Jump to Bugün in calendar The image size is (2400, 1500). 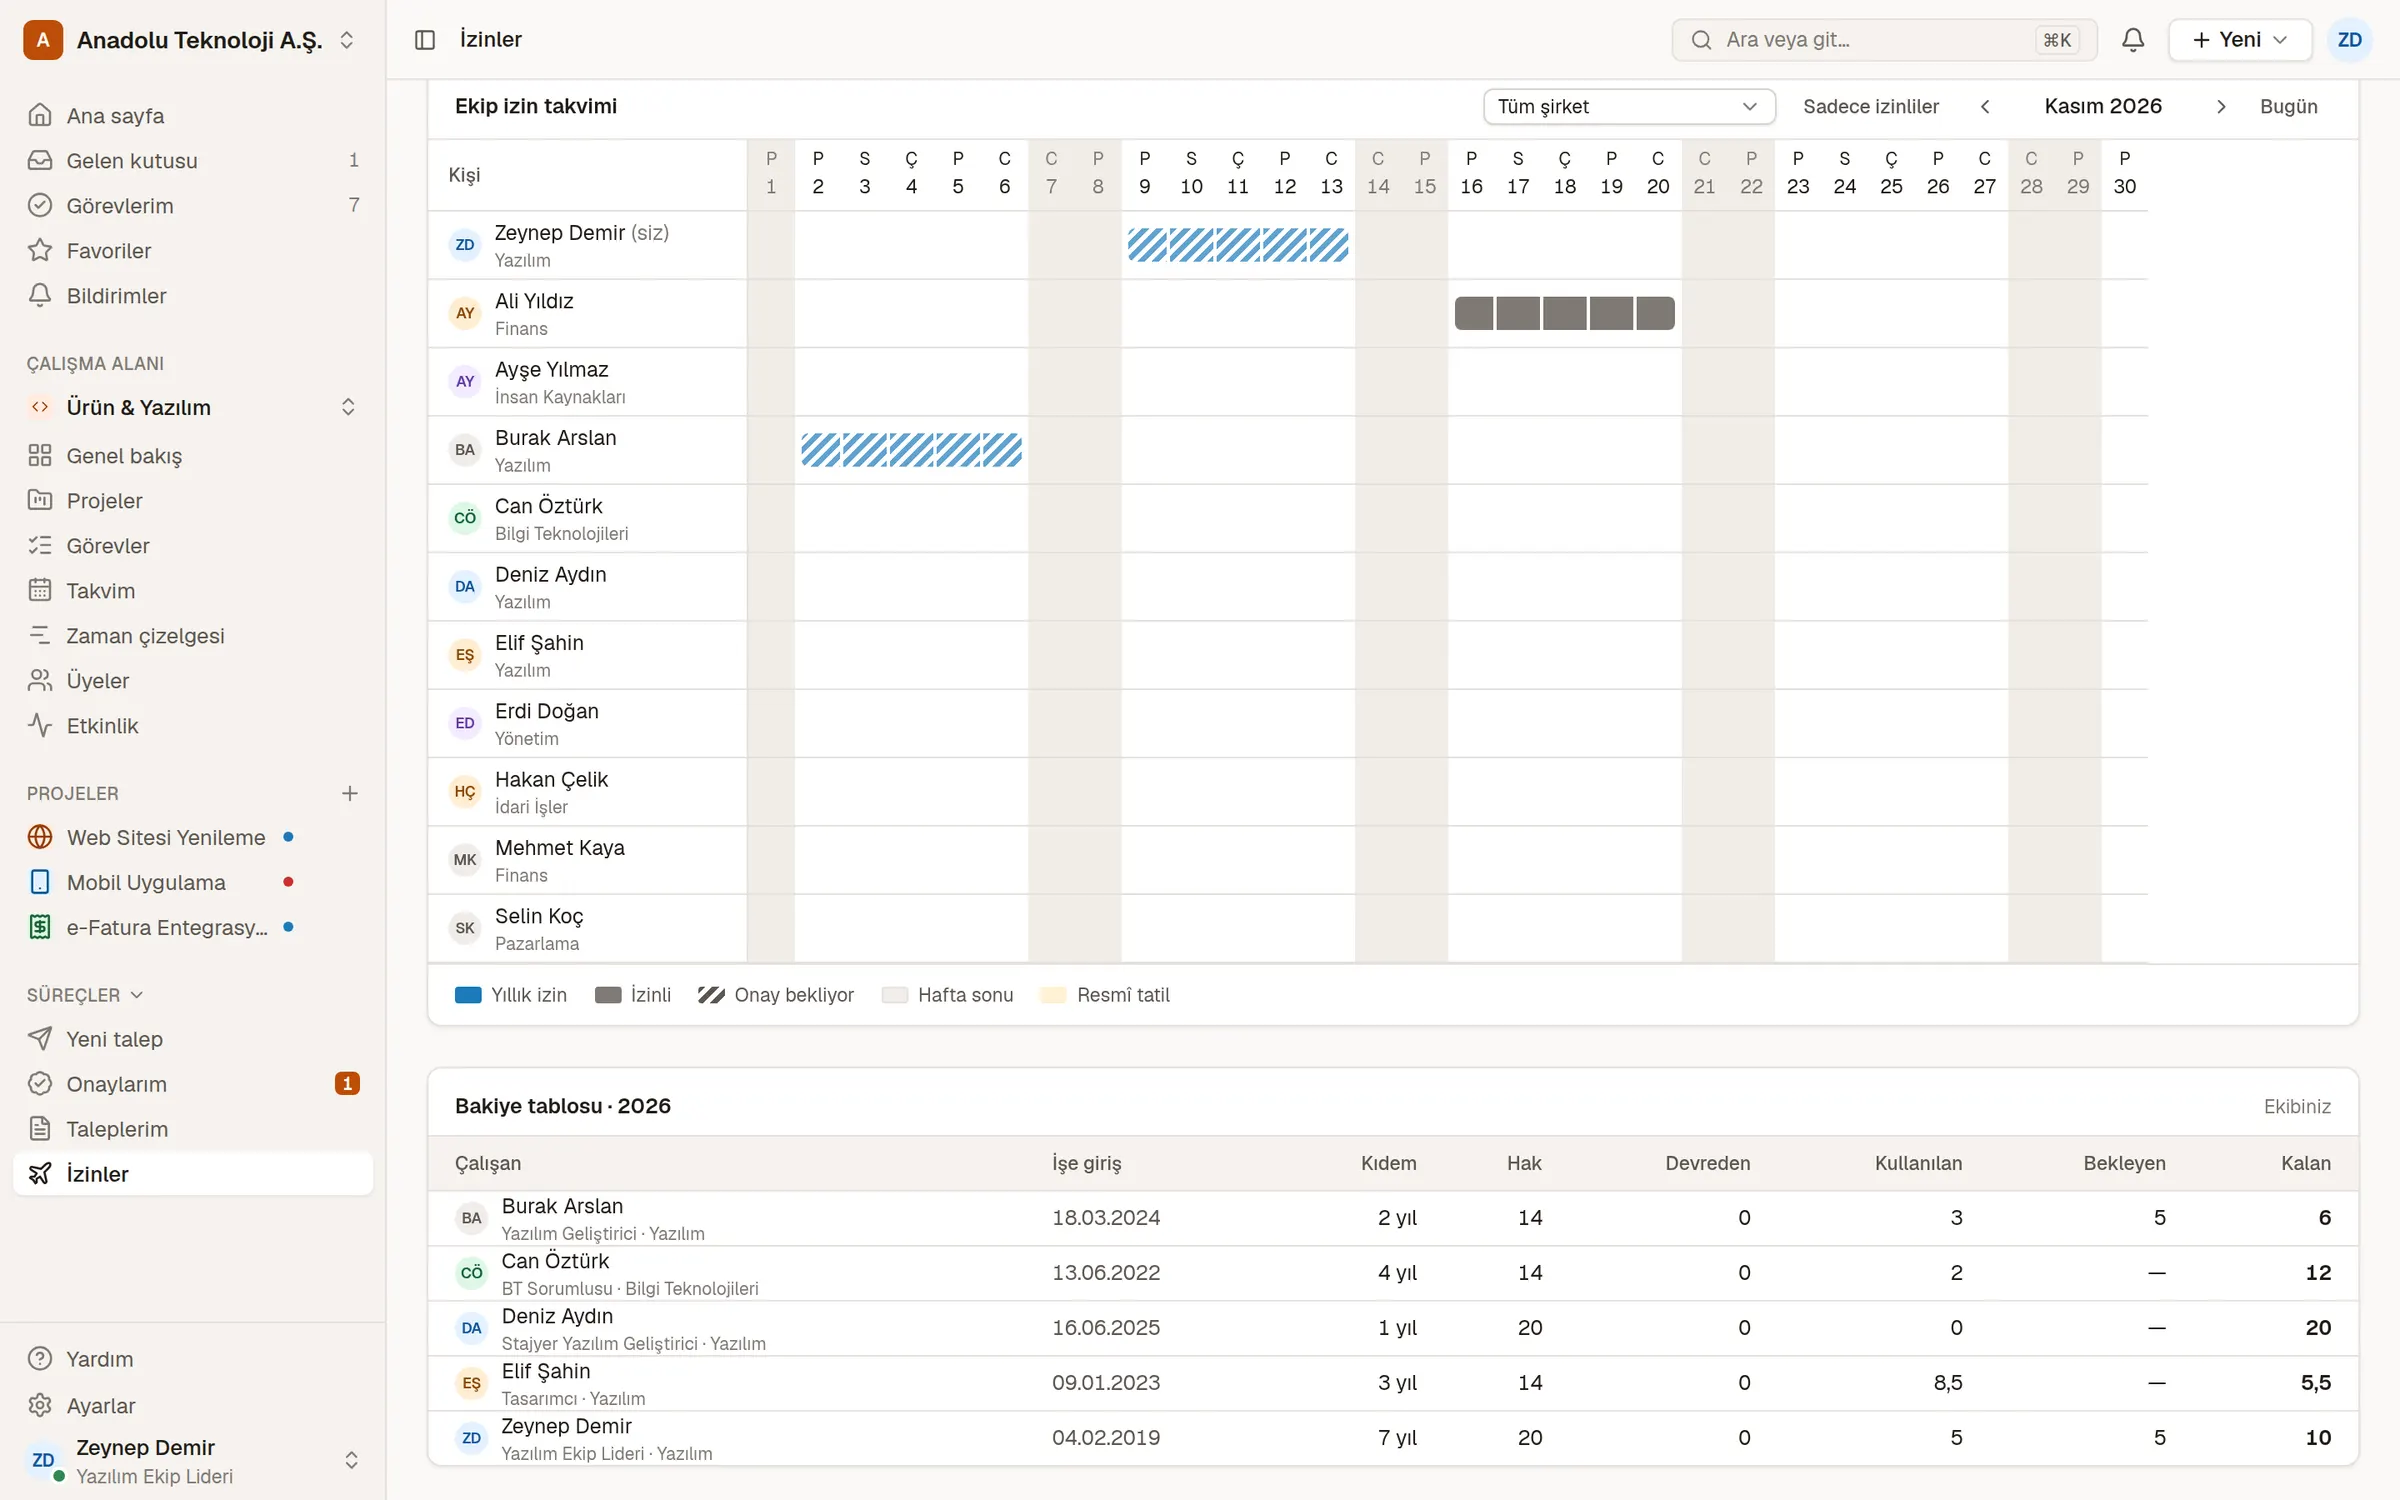point(2288,106)
